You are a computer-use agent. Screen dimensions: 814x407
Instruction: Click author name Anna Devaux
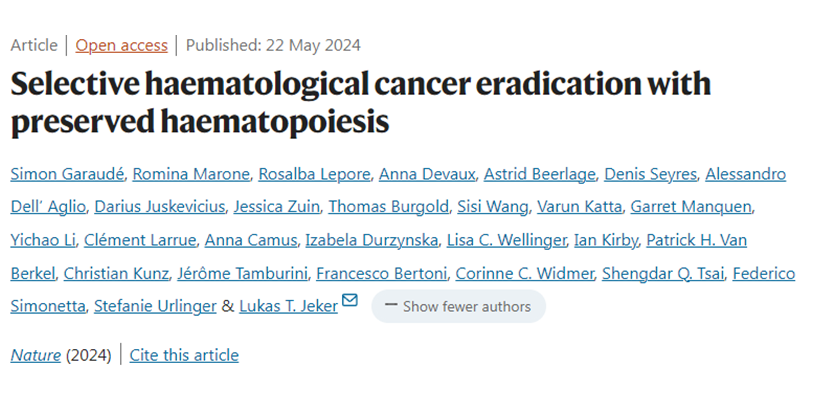point(426,174)
